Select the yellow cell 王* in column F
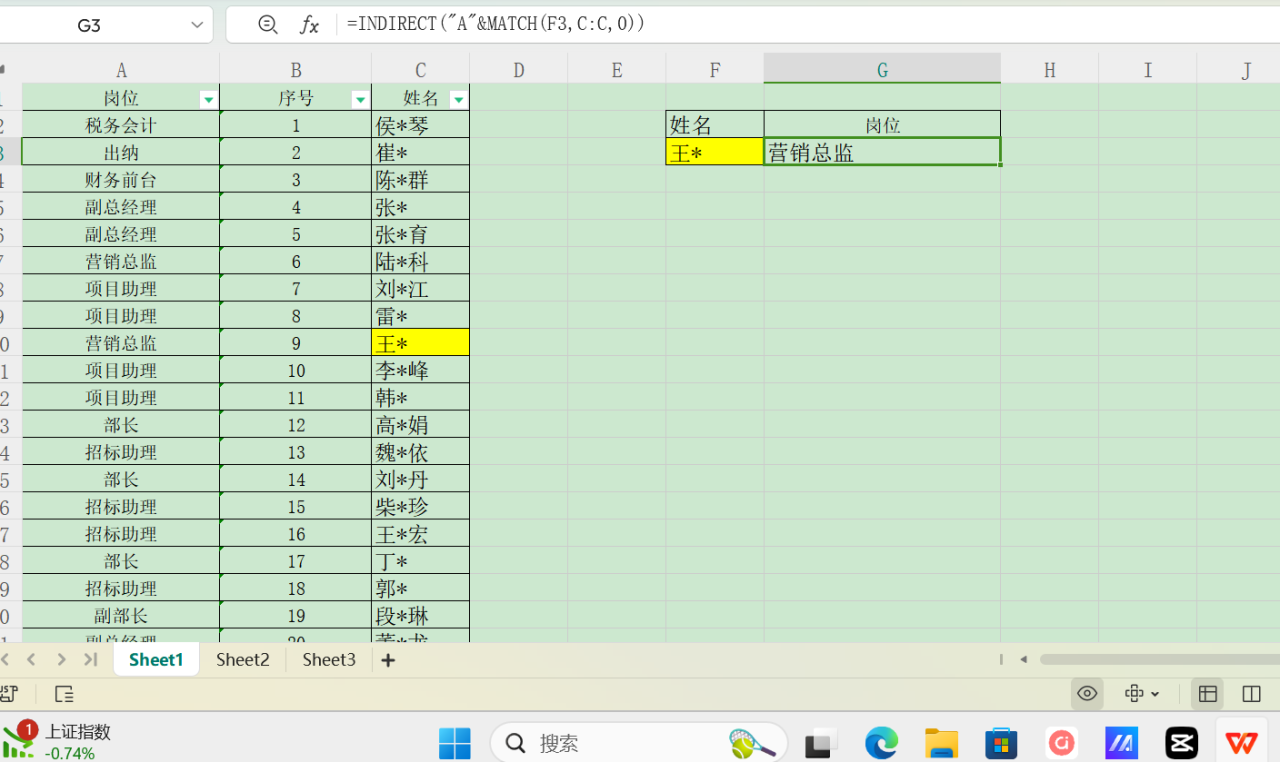 click(715, 152)
